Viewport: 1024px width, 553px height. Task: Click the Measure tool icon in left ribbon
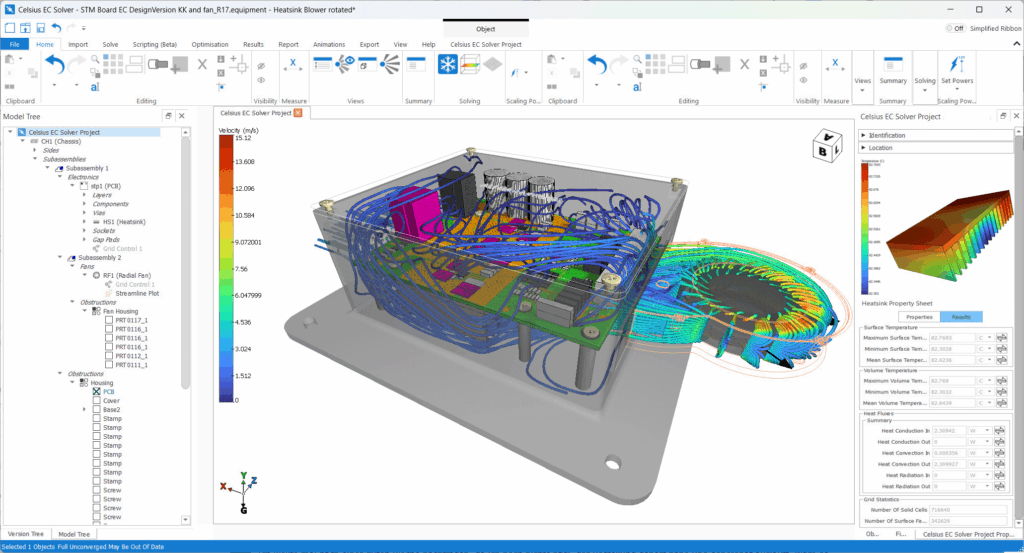[x=293, y=64]
